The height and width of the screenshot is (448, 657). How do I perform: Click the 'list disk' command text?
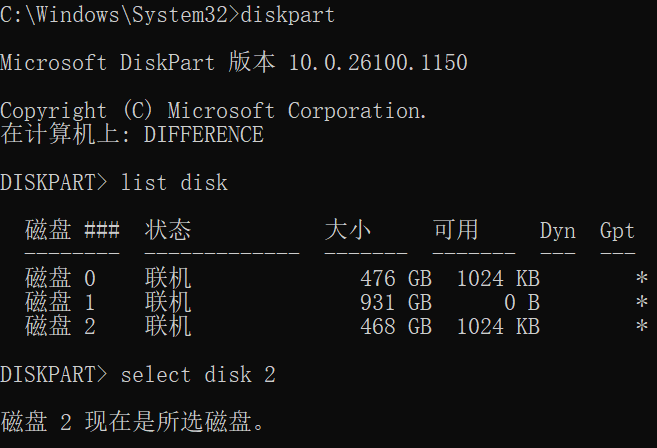point(173,183)
